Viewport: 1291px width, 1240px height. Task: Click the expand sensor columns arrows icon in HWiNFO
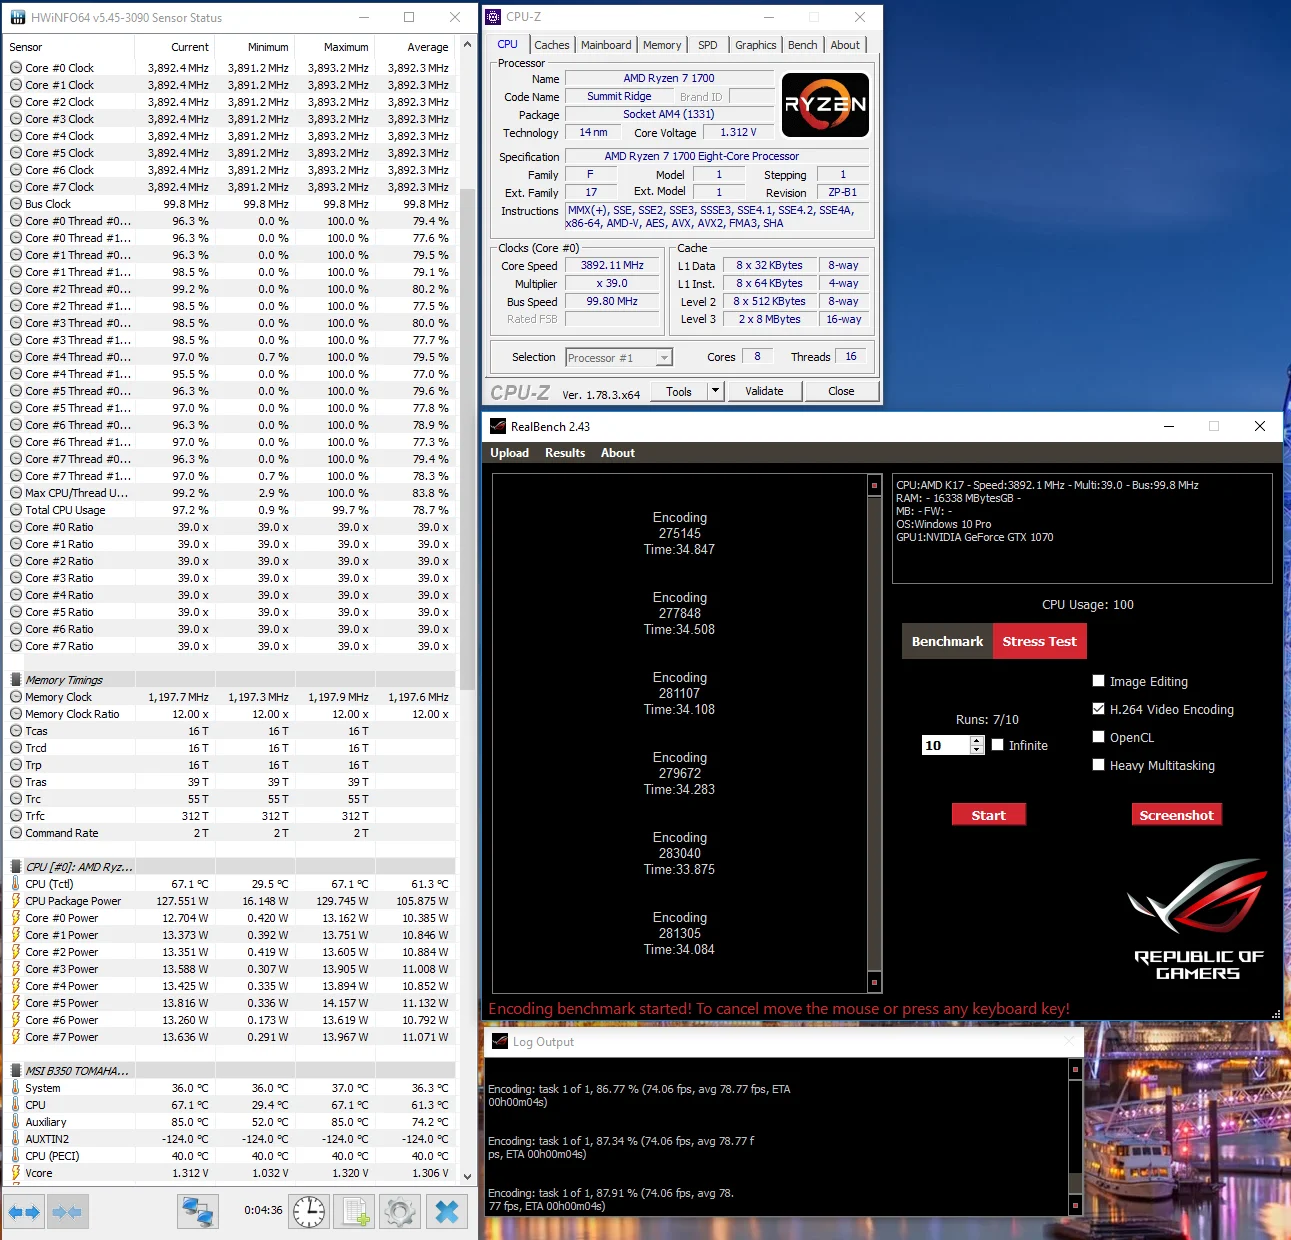click(x=24, y=1212)
